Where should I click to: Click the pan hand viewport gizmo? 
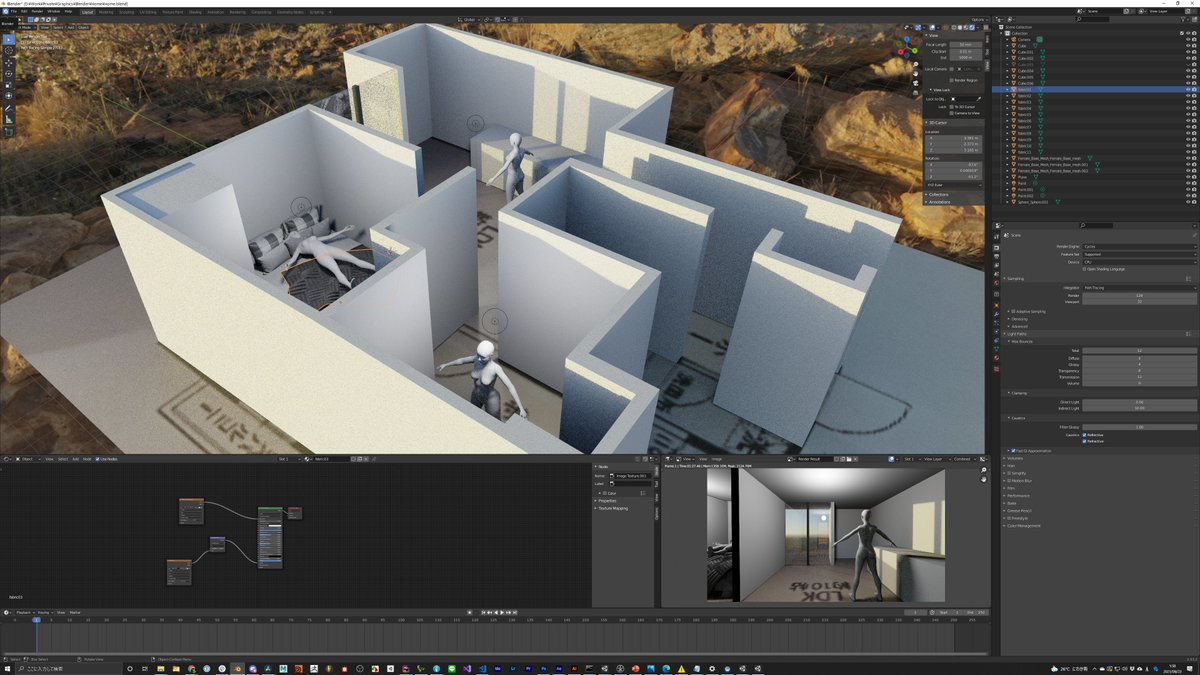pos(916,74)
